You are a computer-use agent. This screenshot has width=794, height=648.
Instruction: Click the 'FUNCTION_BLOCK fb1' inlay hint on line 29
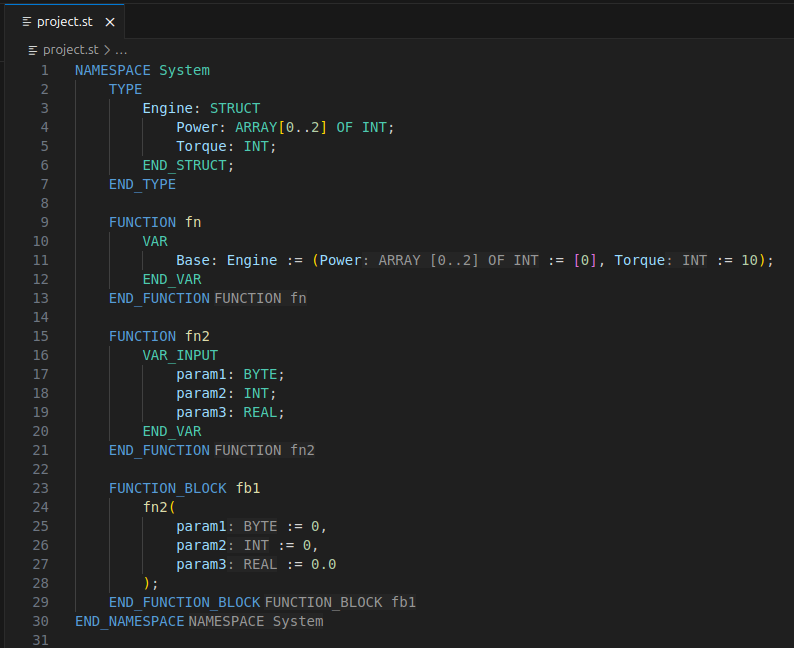[340, 602]
